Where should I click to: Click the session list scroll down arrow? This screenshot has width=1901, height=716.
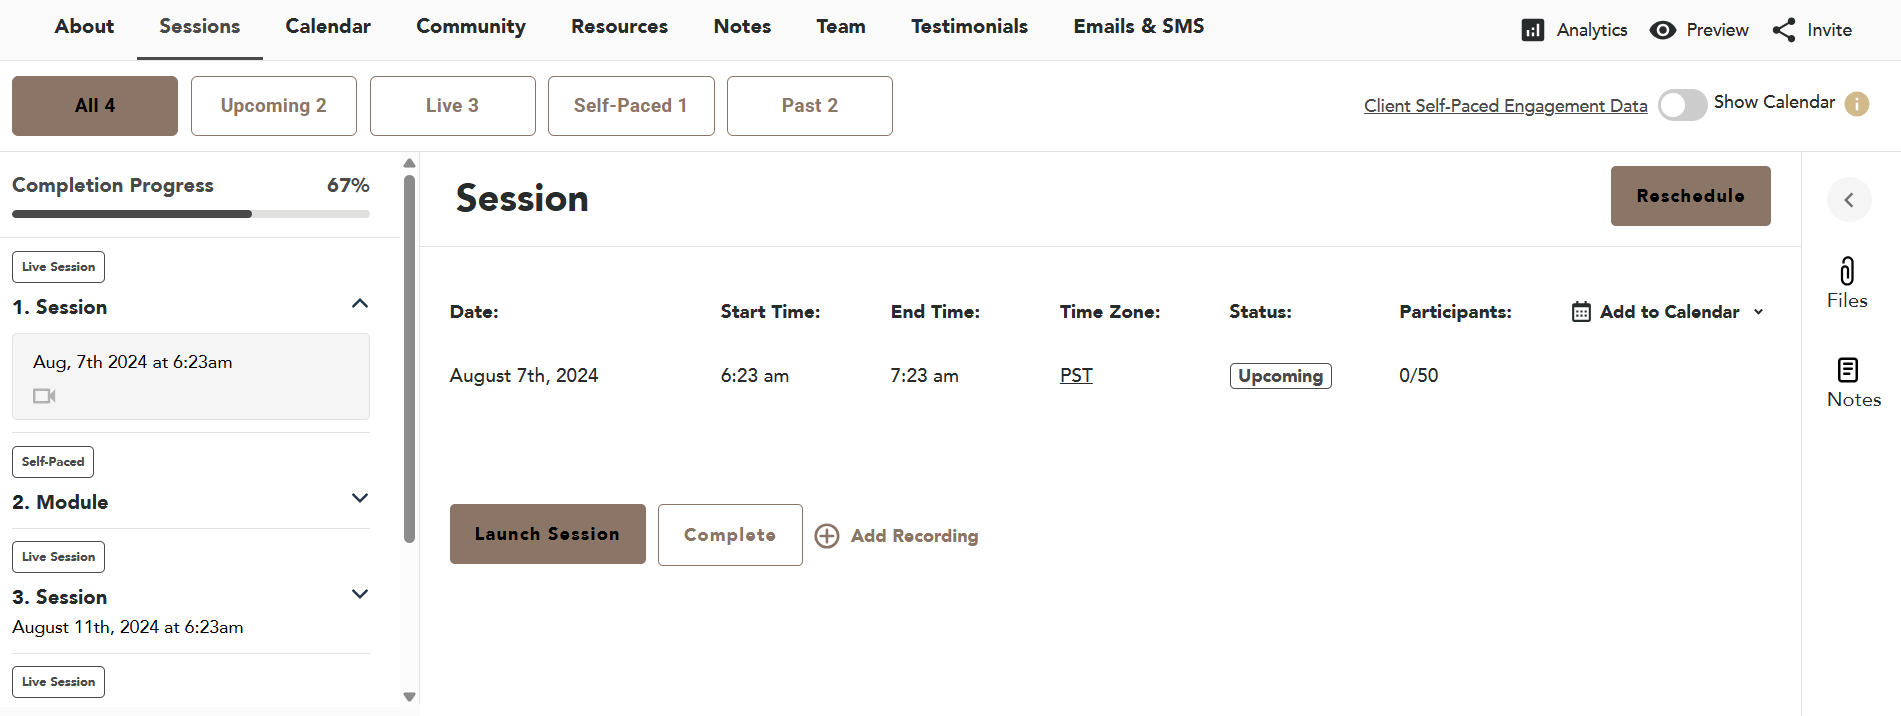[409, 697]
